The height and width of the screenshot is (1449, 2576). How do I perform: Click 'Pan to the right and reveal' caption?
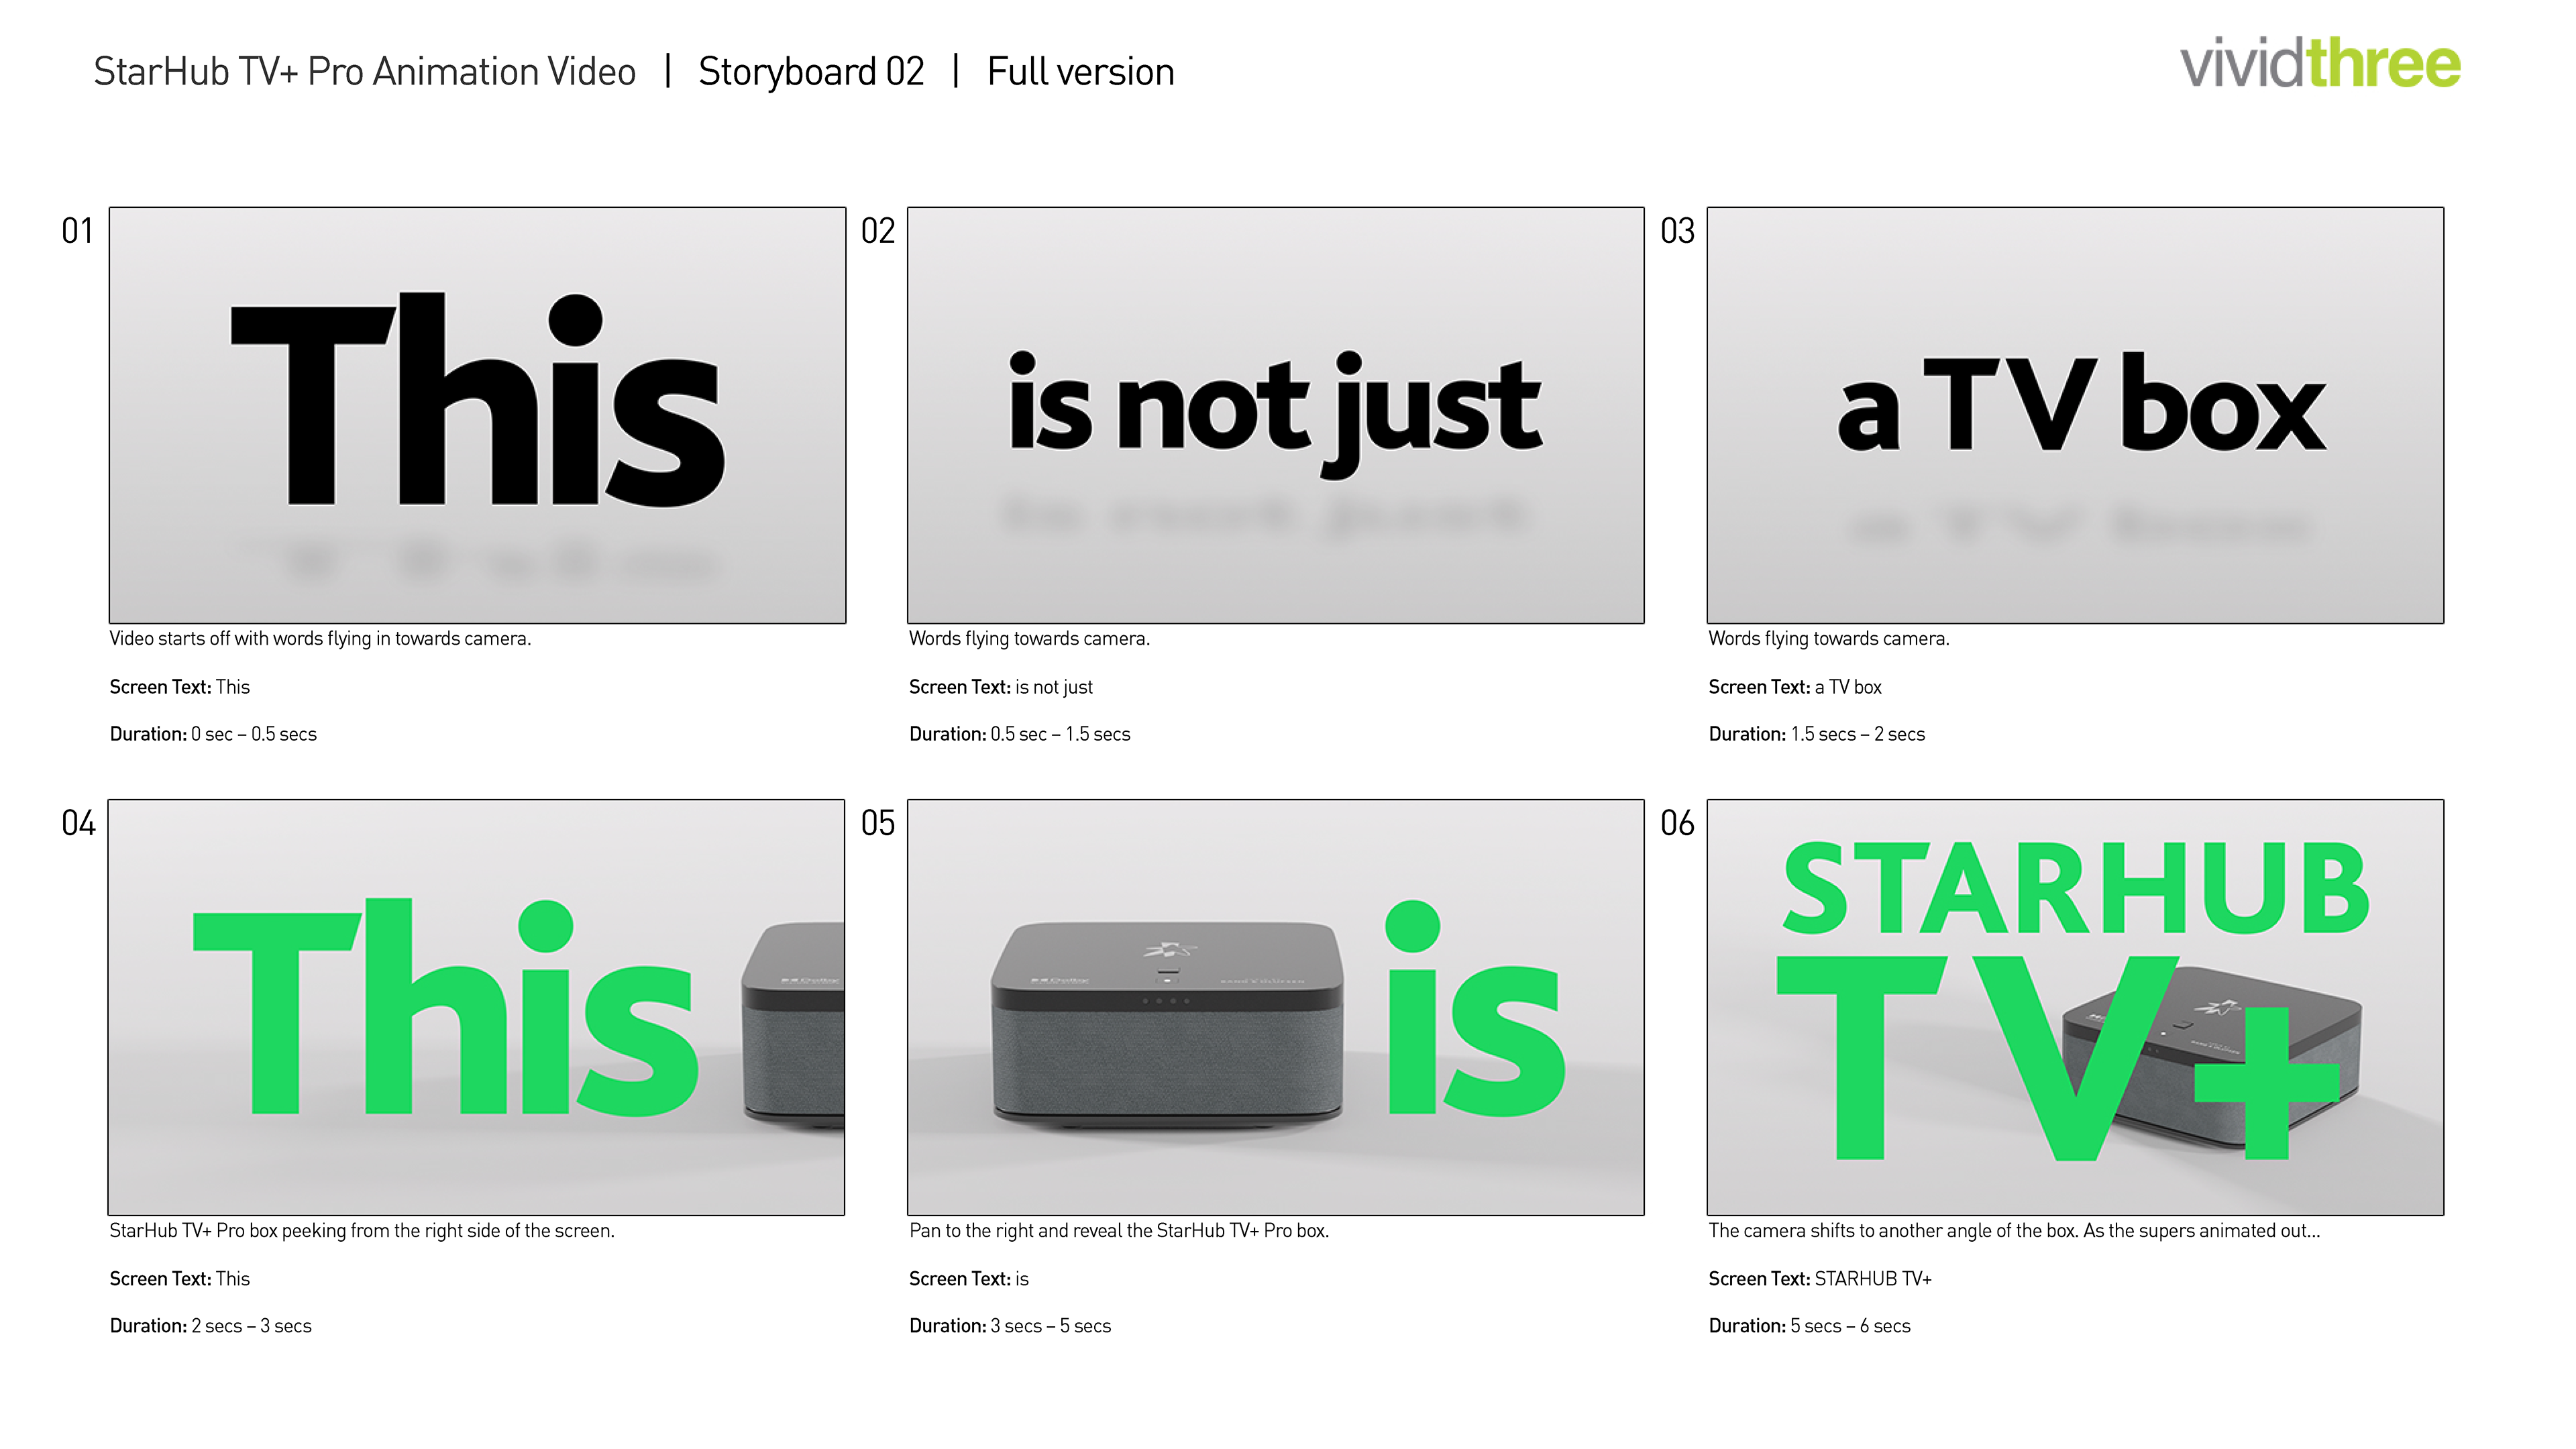click(x=1118, y=1230)
